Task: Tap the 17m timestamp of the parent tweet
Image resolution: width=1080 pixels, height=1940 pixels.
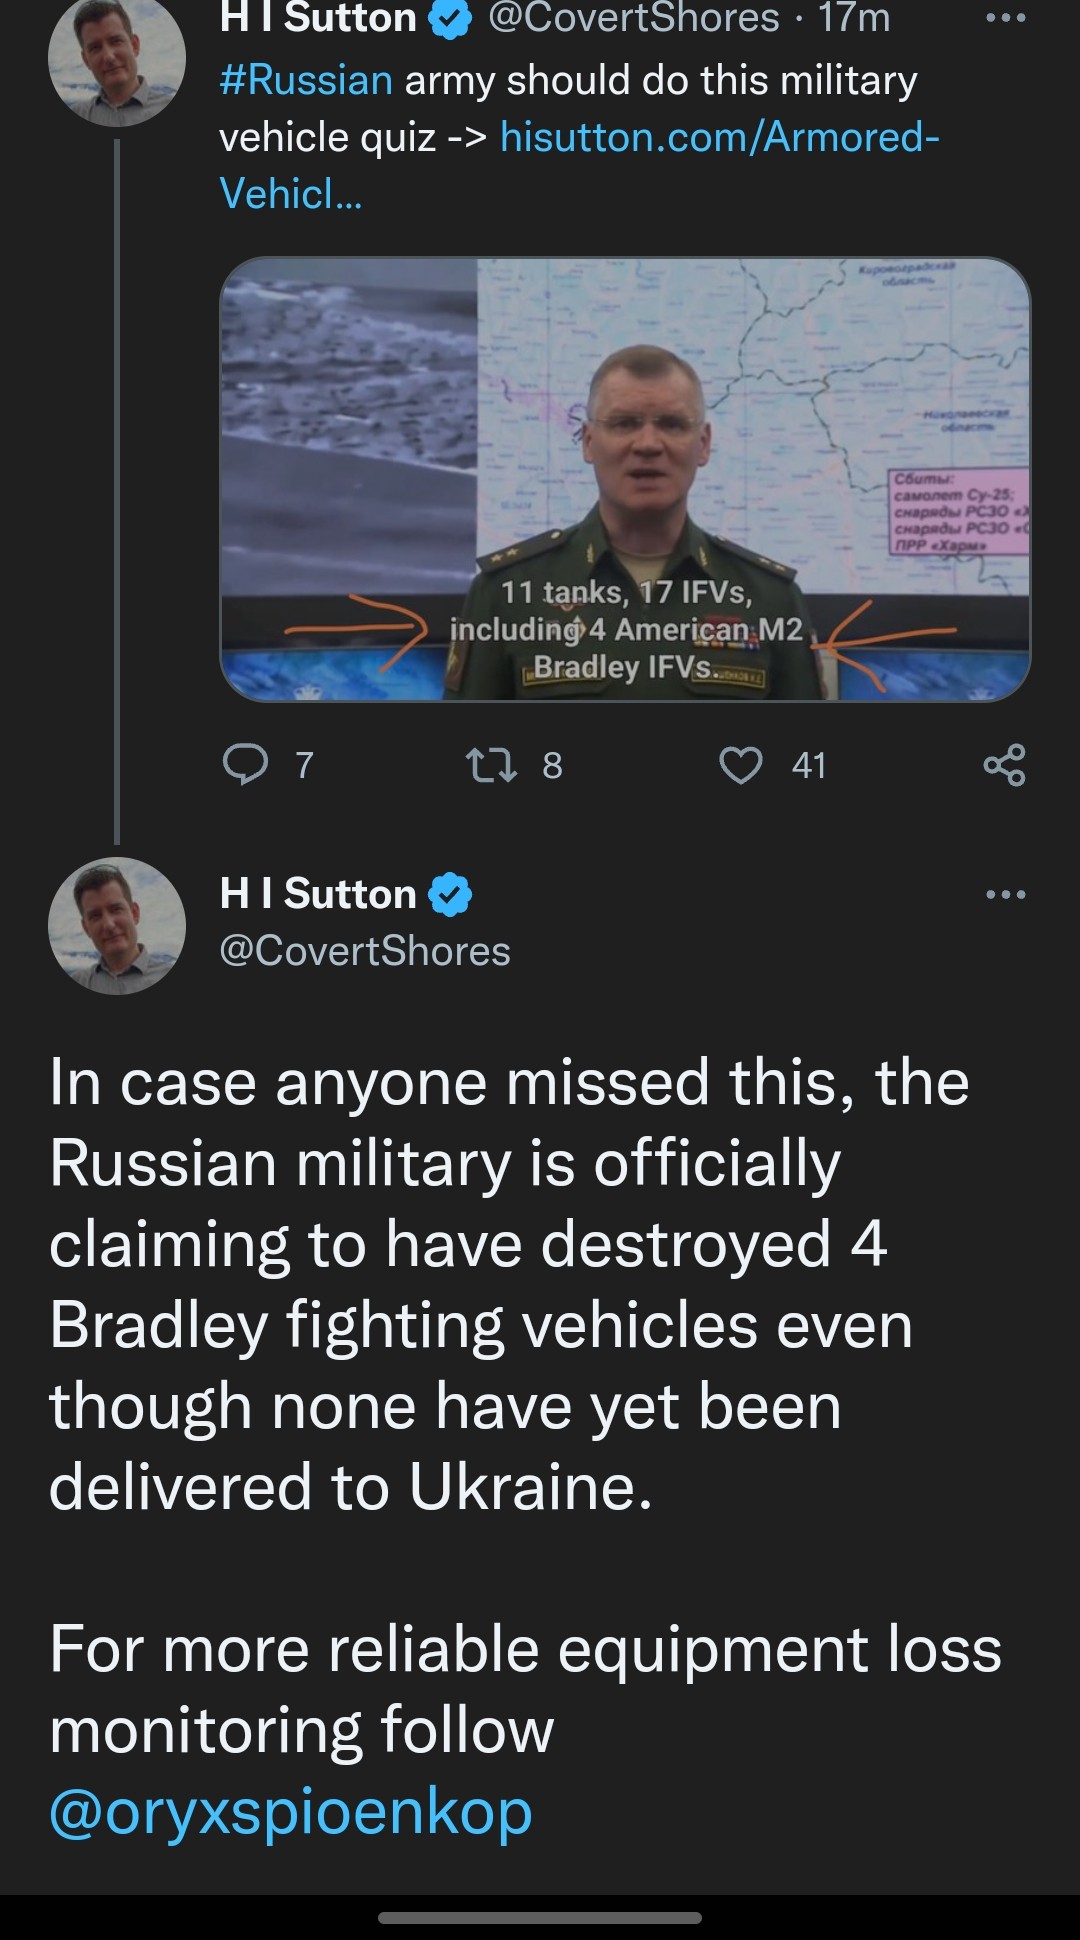Action: click(854, 18)
